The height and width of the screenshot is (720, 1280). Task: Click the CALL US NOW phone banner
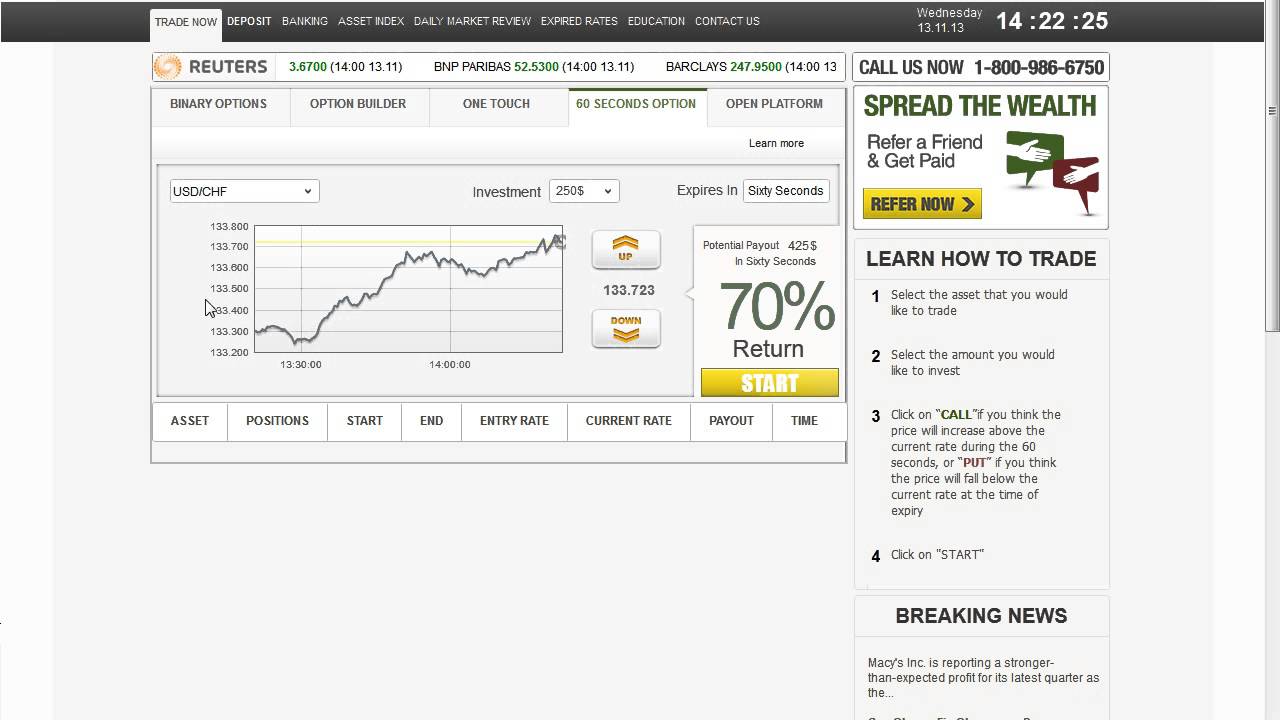click(x=981, y=67)
